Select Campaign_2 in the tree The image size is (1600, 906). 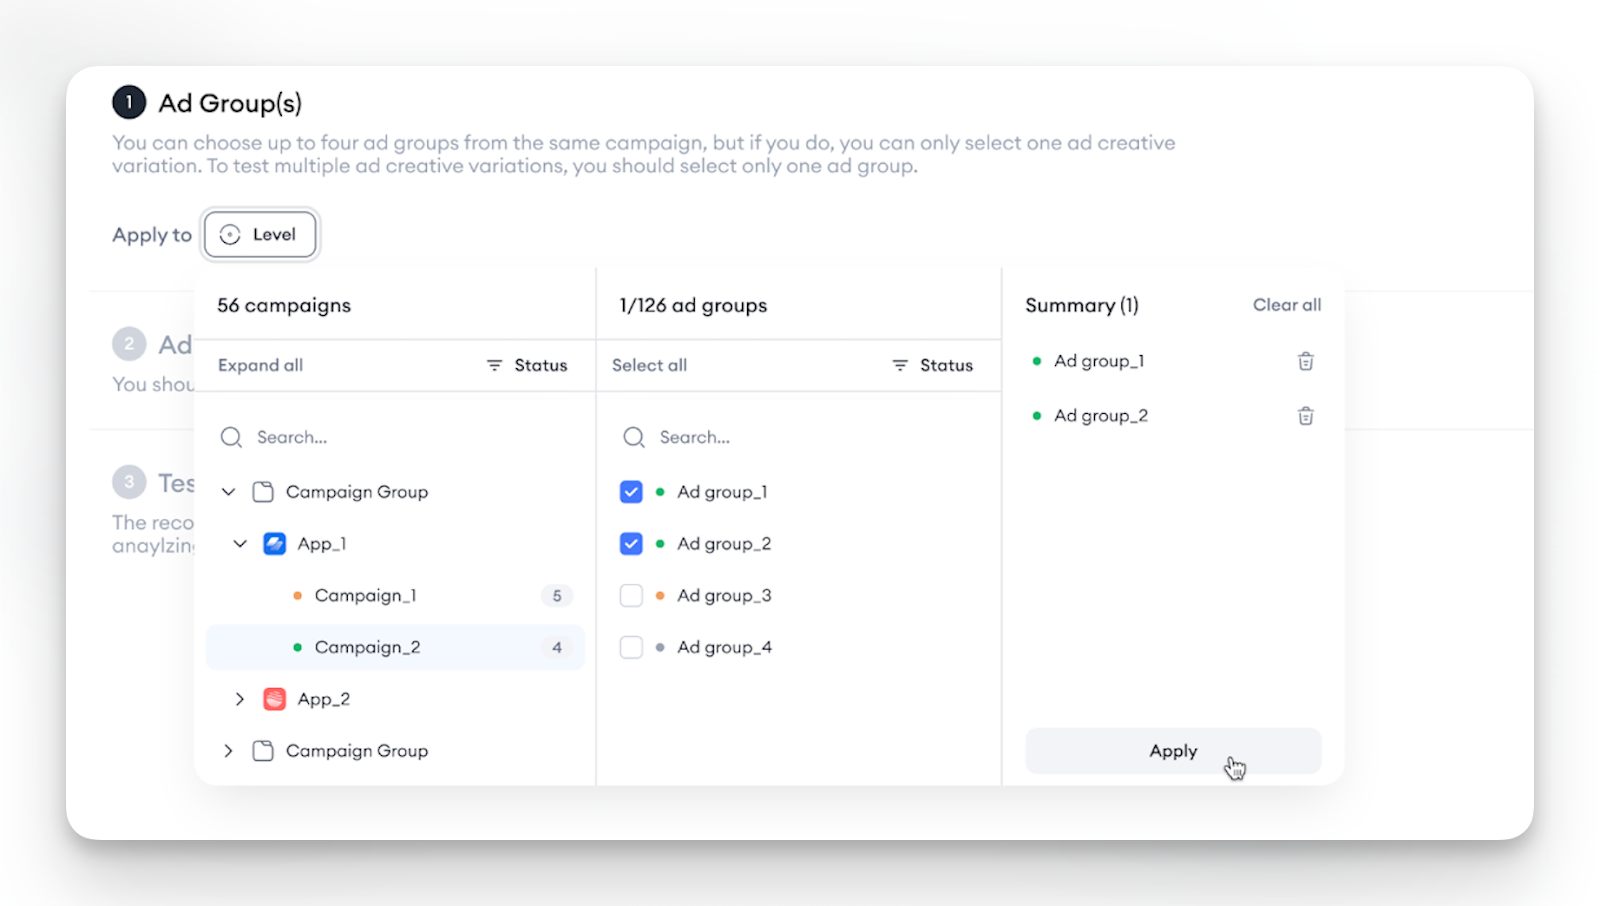tap(395, 648)
